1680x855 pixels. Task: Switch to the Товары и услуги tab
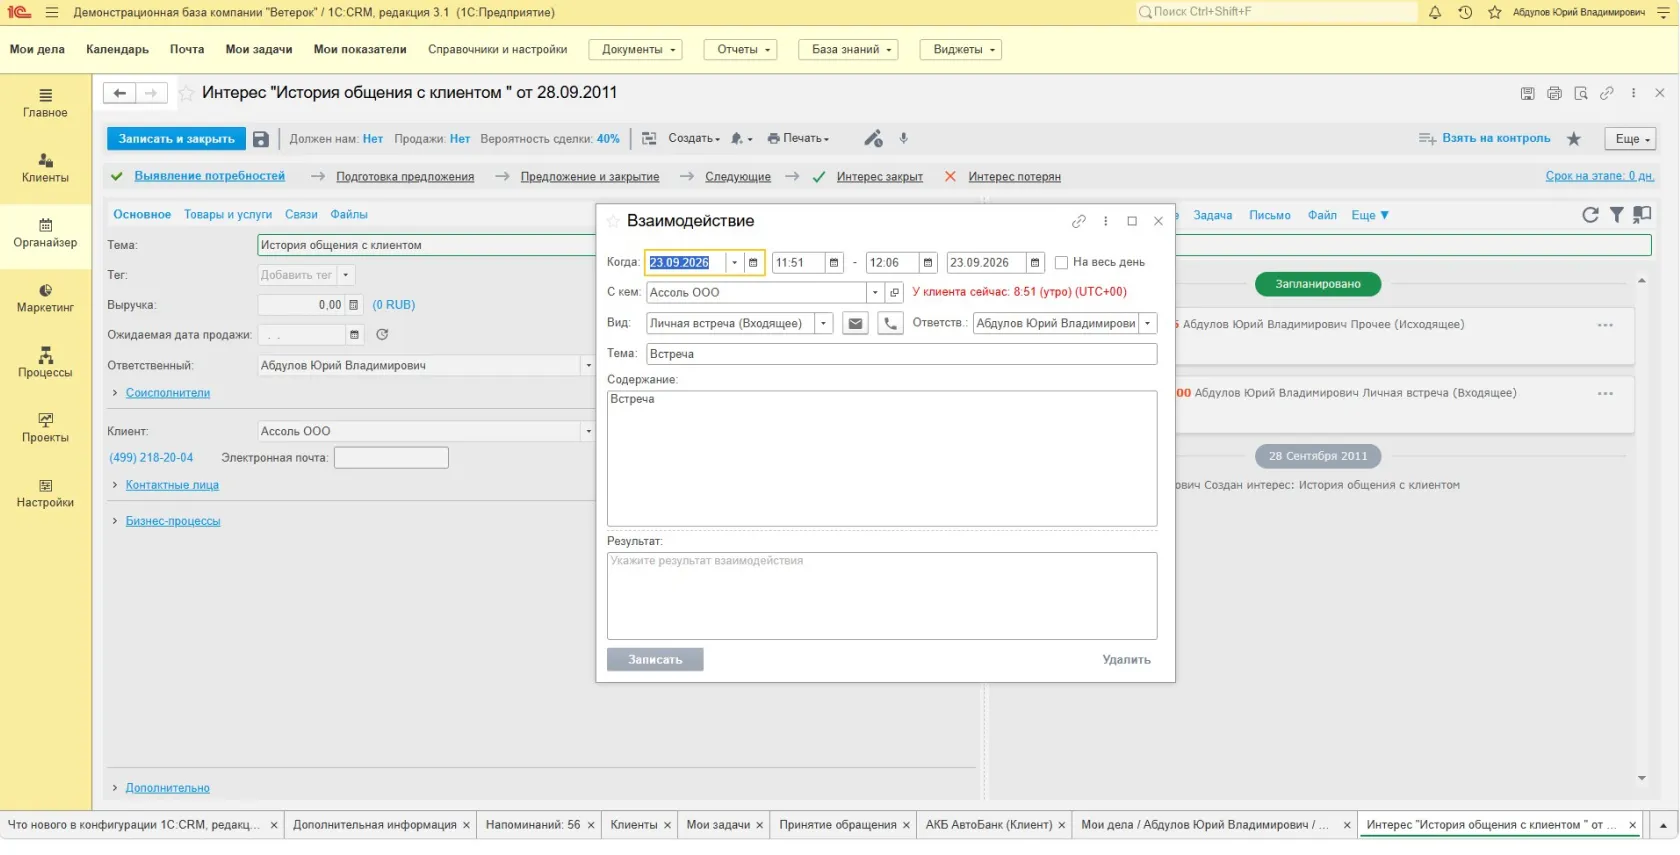point(228,214)
